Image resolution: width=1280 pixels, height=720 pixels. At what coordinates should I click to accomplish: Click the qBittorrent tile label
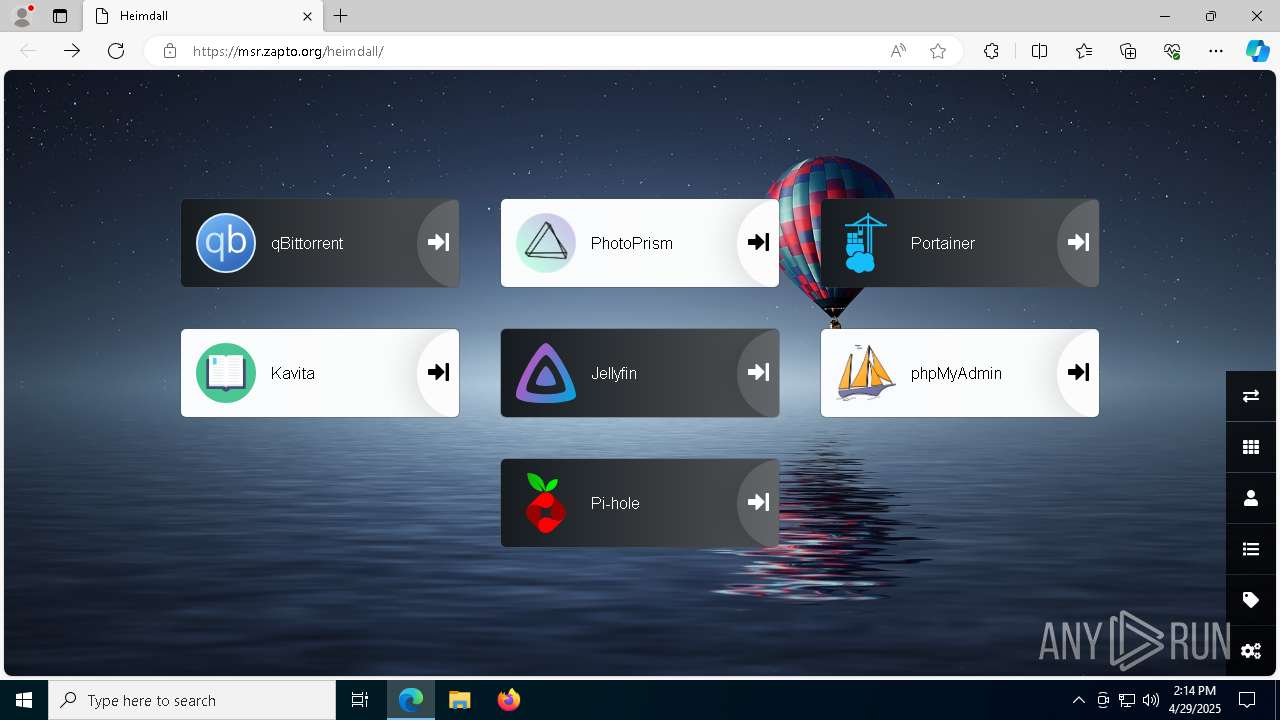pyautogui.click(x=307, y=243)
